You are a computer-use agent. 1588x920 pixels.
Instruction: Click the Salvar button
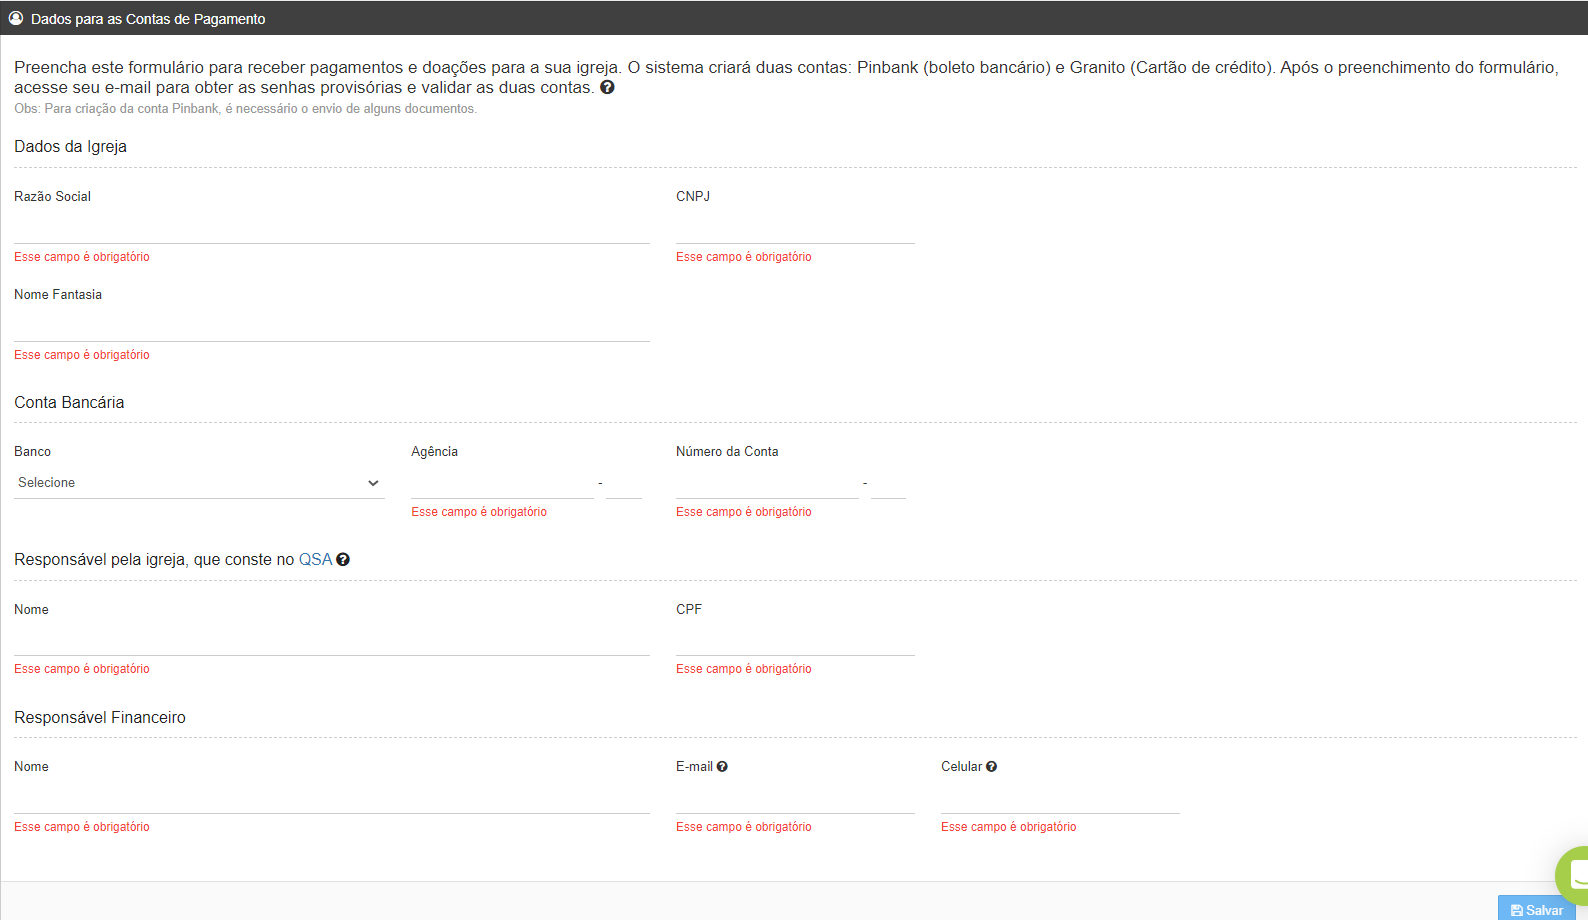click(x=1537, y=909)
